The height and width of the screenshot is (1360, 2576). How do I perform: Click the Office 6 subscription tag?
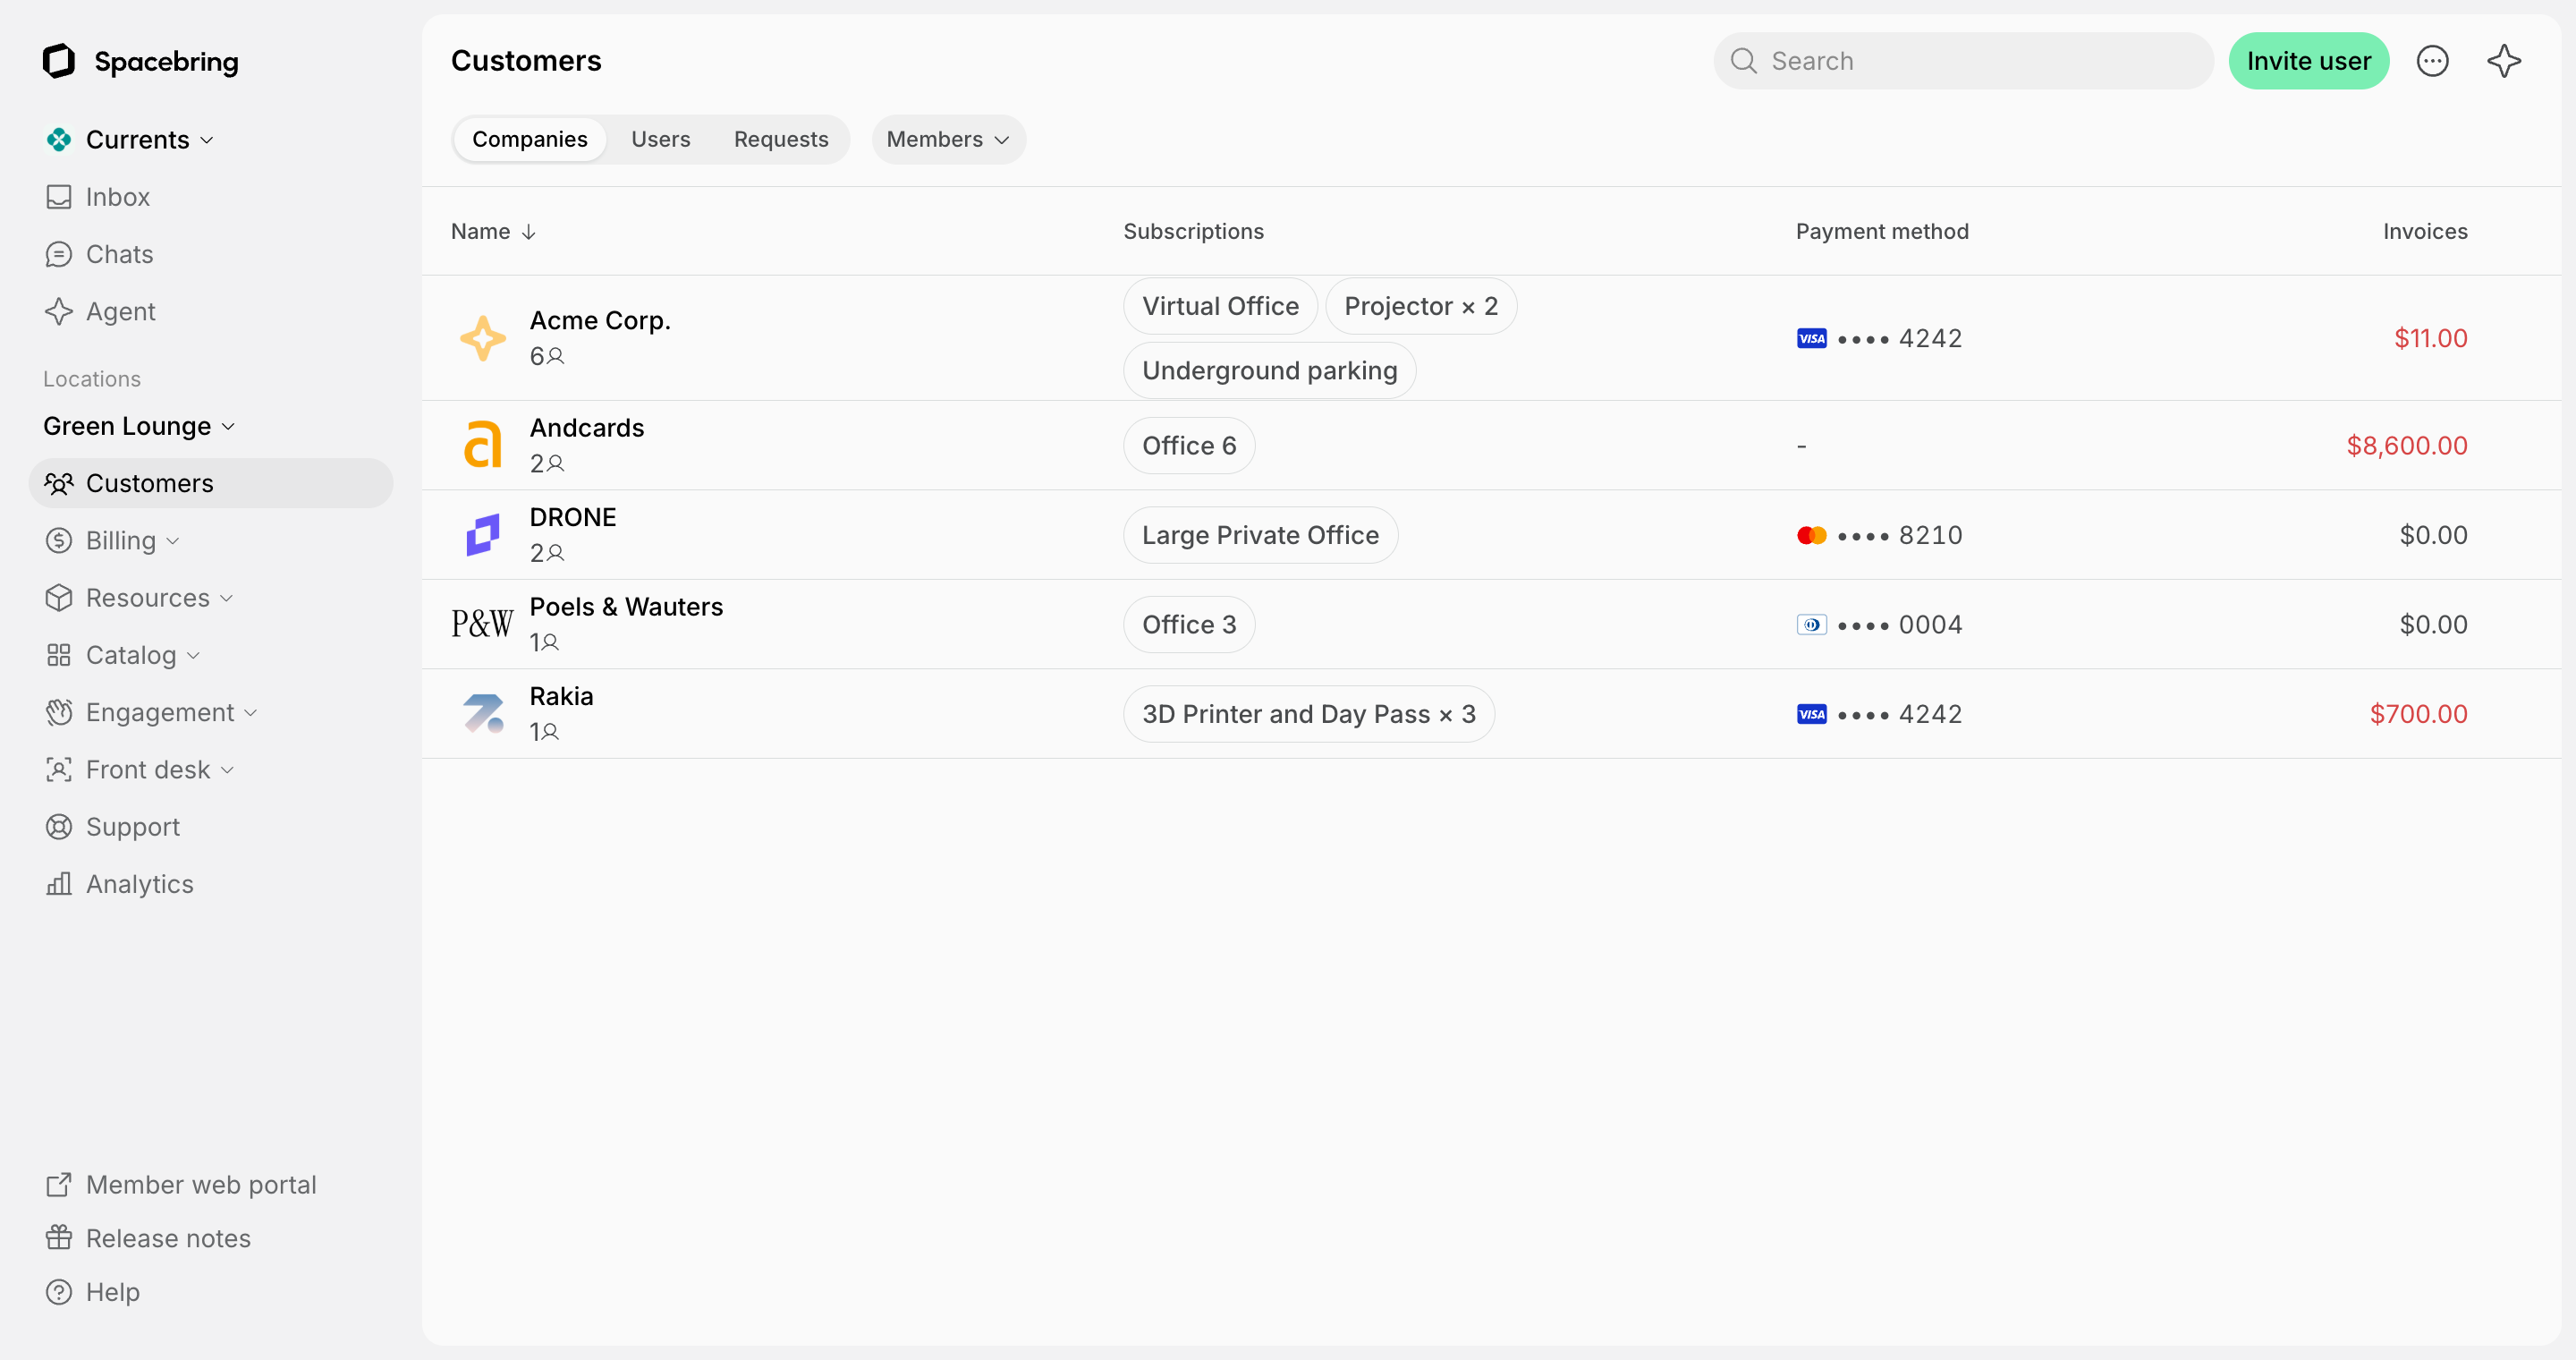(1190, 445)
